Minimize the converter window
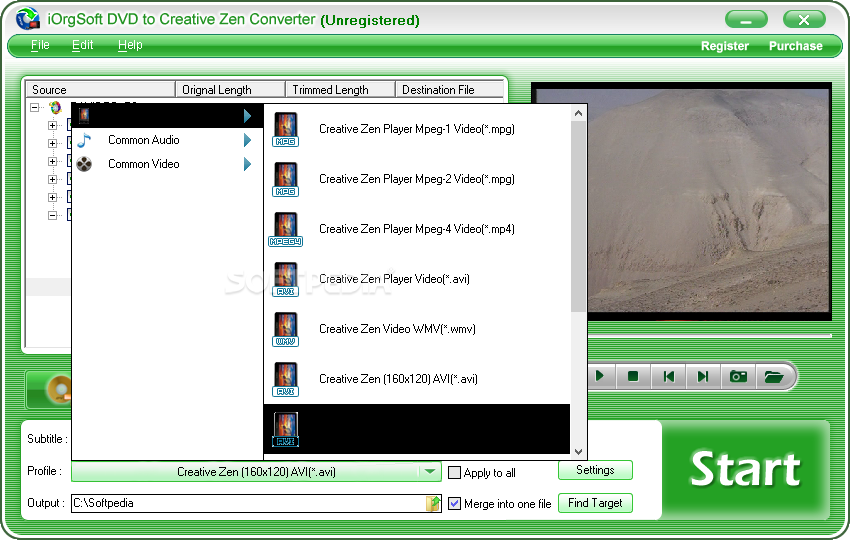Viewport: 850px width, 540px height. (746, 20)
